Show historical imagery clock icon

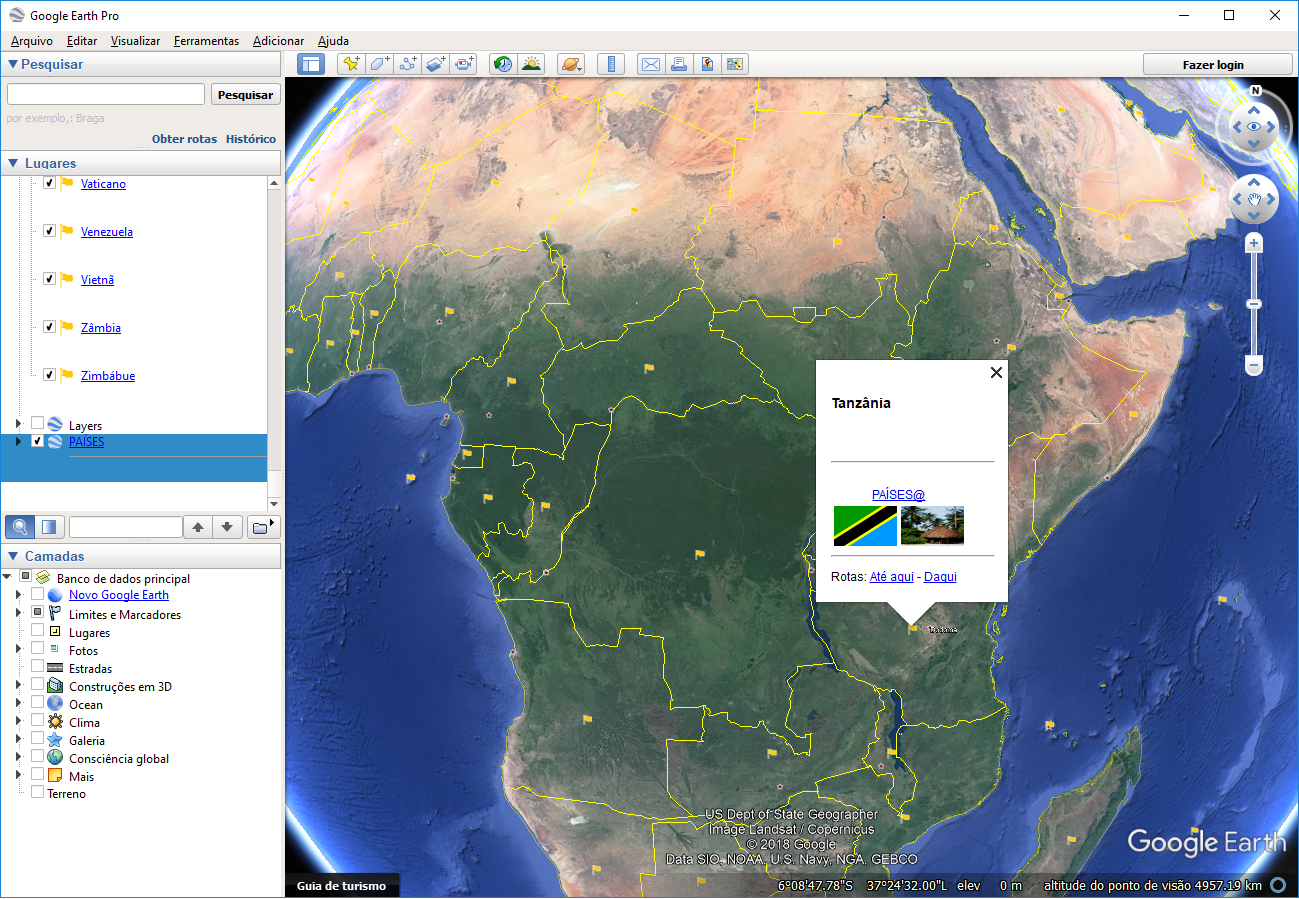coord(502,65)
